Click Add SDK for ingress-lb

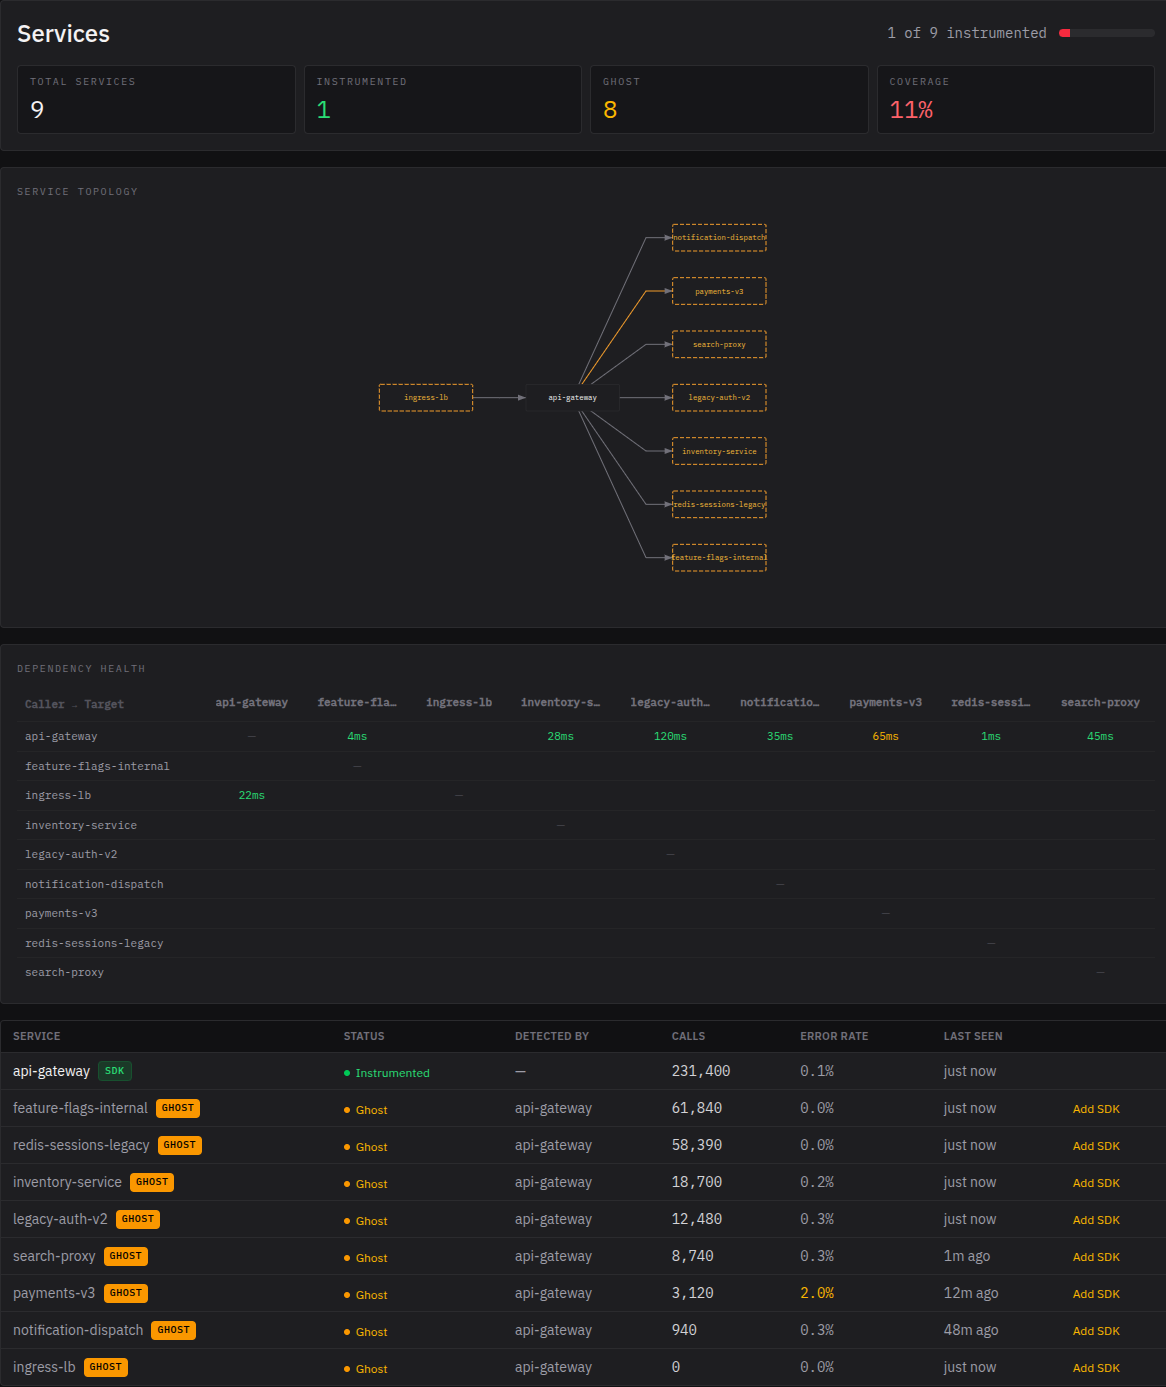(1096, 1368)
